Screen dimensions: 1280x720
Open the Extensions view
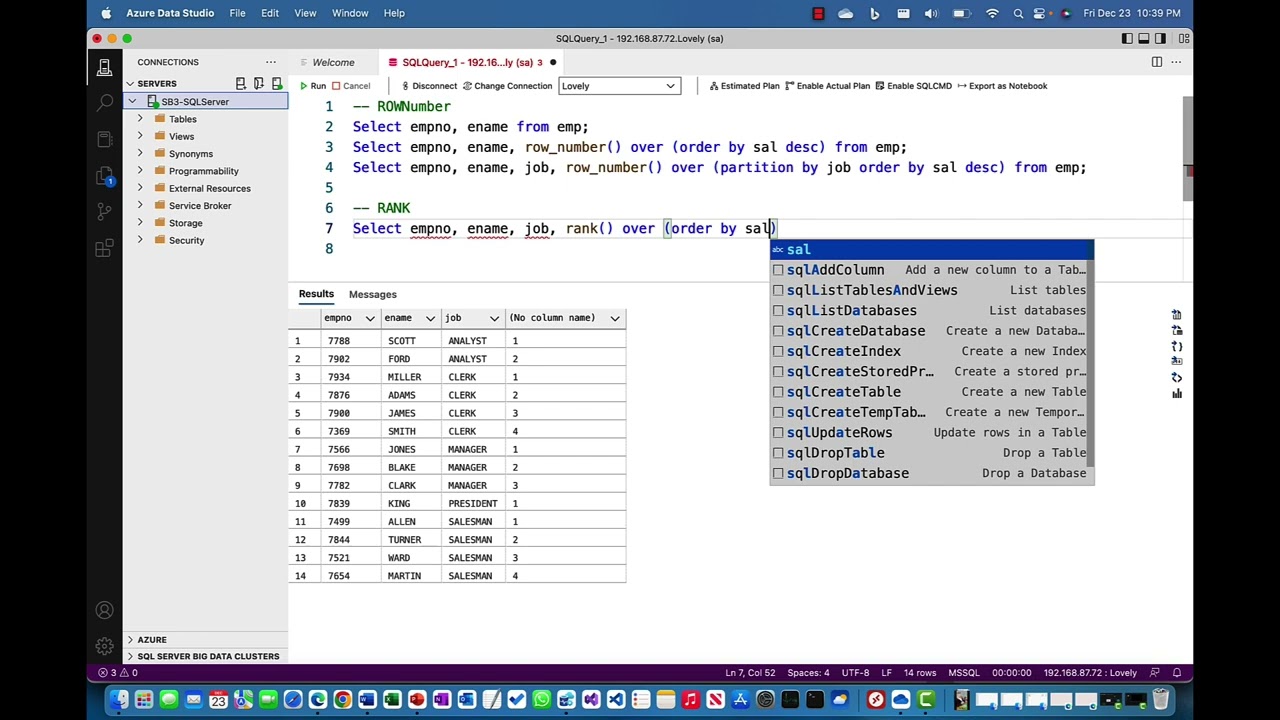click(x=104, y=247)
